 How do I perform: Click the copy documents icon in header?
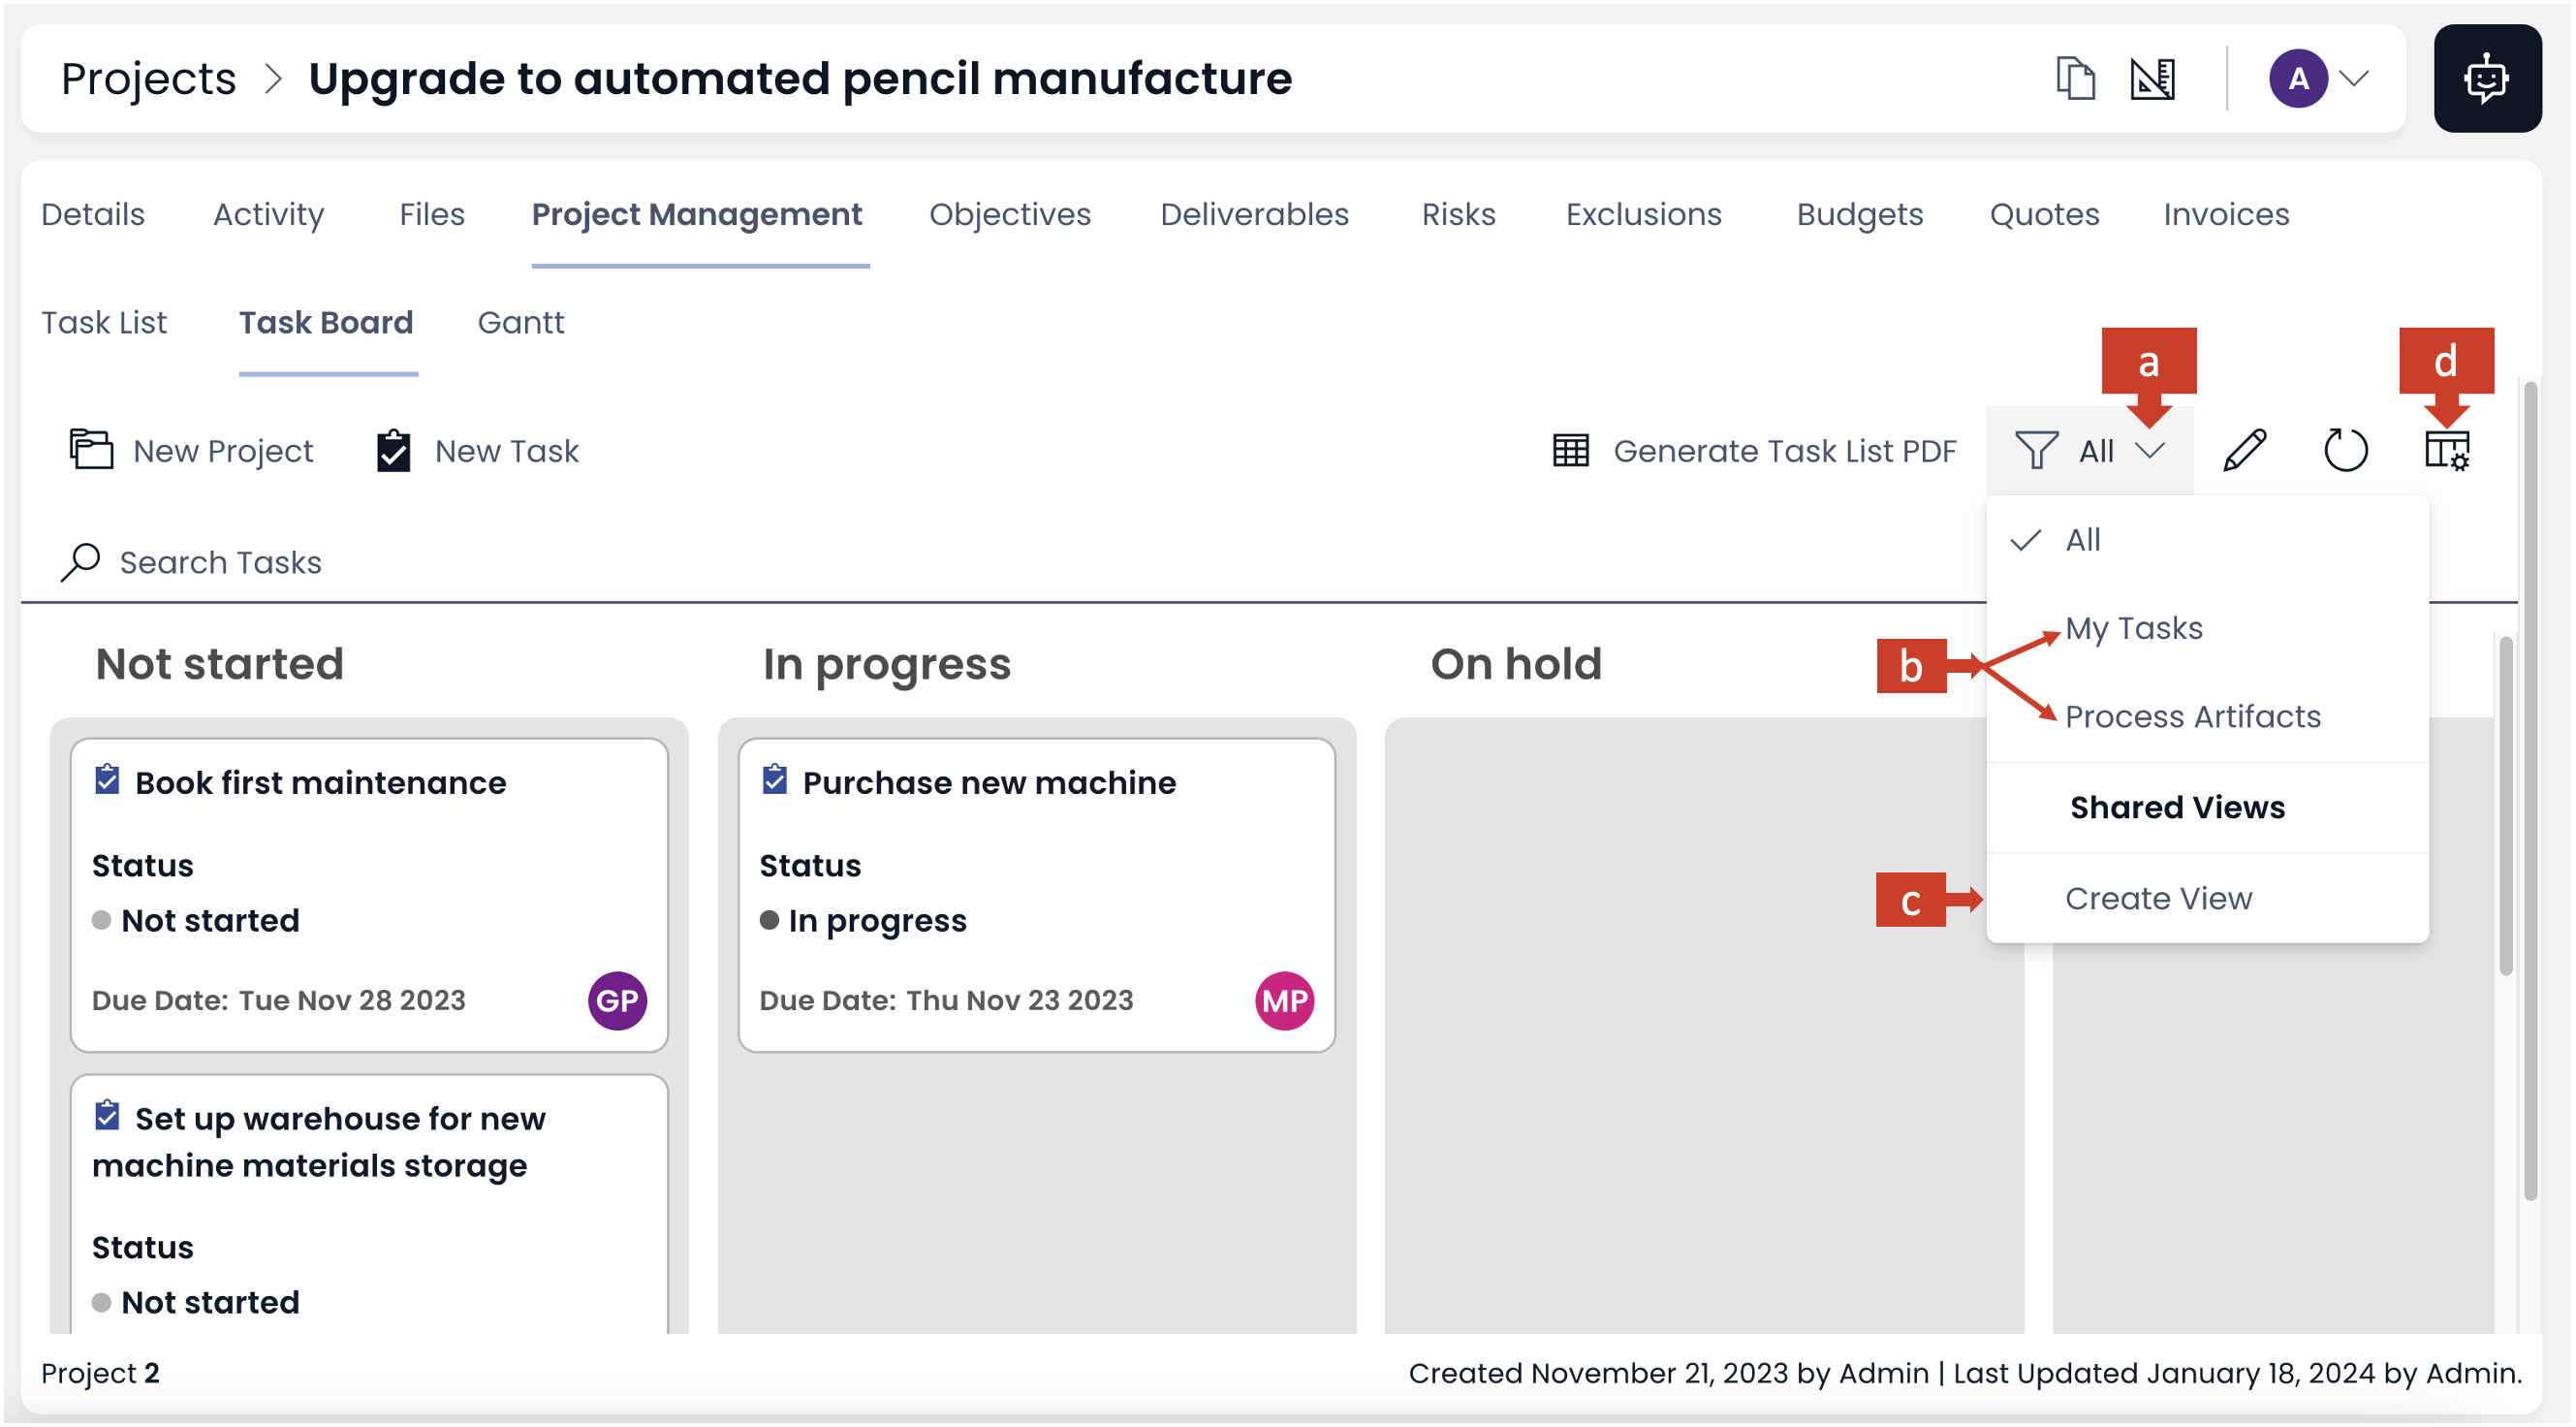coord(2075,78)
